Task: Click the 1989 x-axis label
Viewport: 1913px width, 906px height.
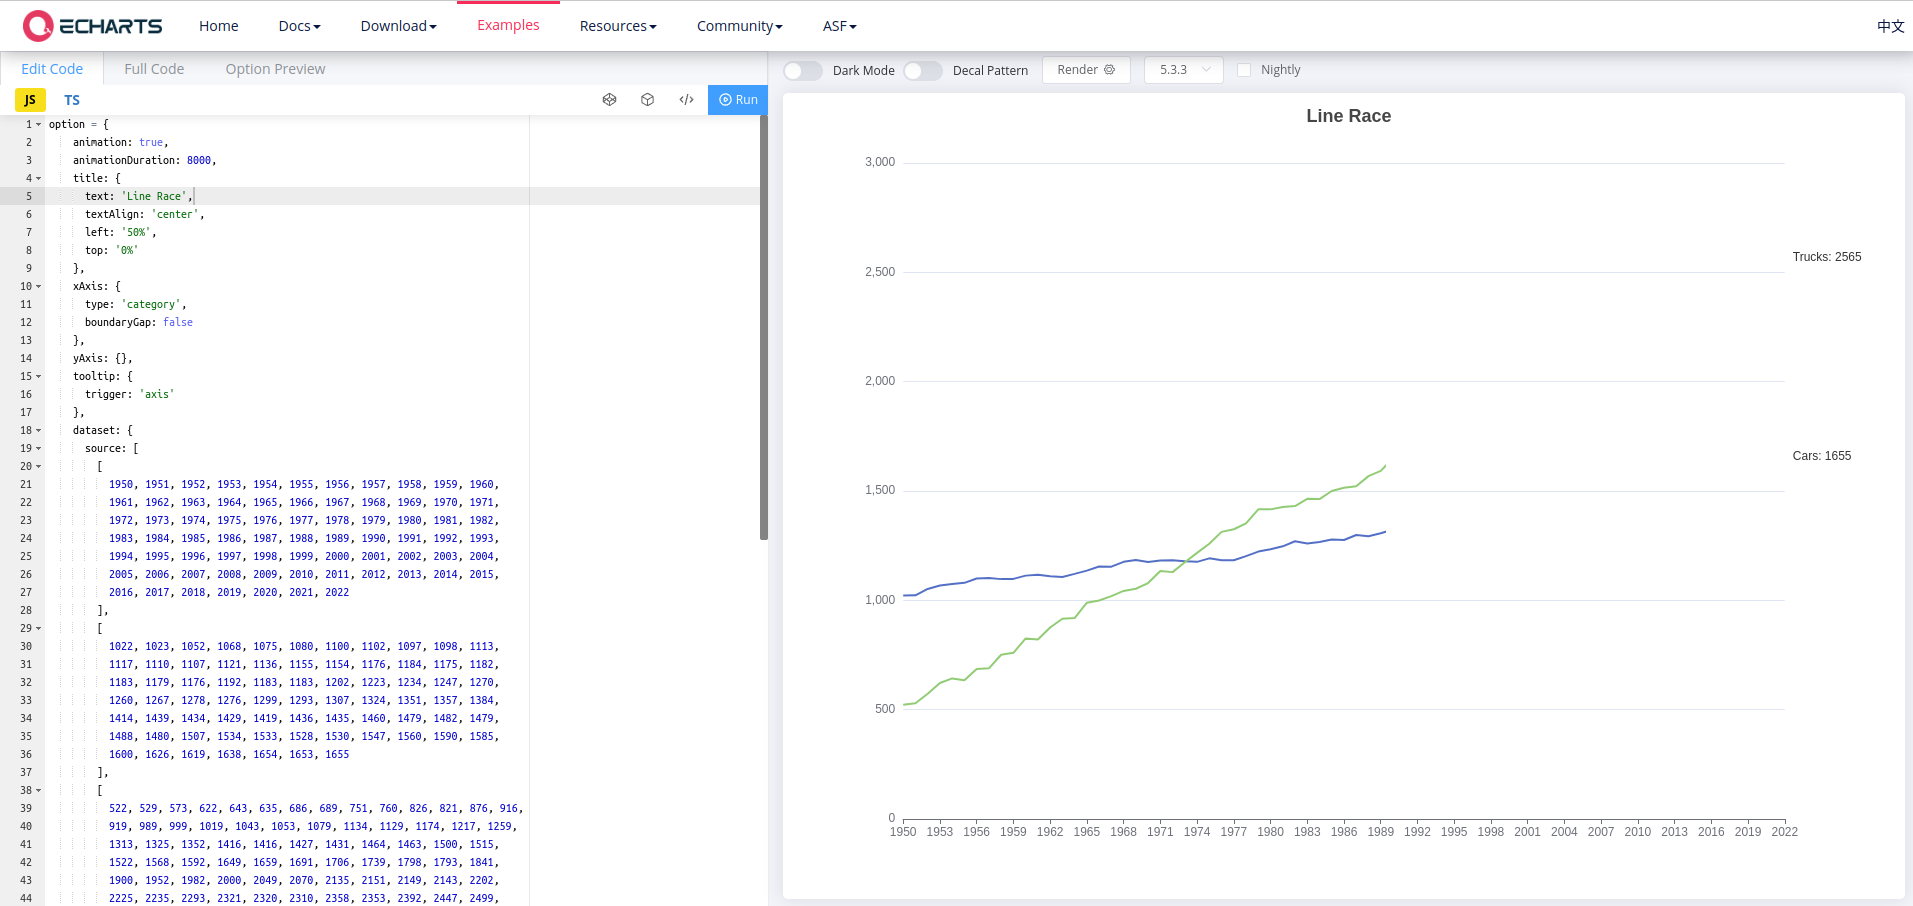Action: tap(1380, 832)
